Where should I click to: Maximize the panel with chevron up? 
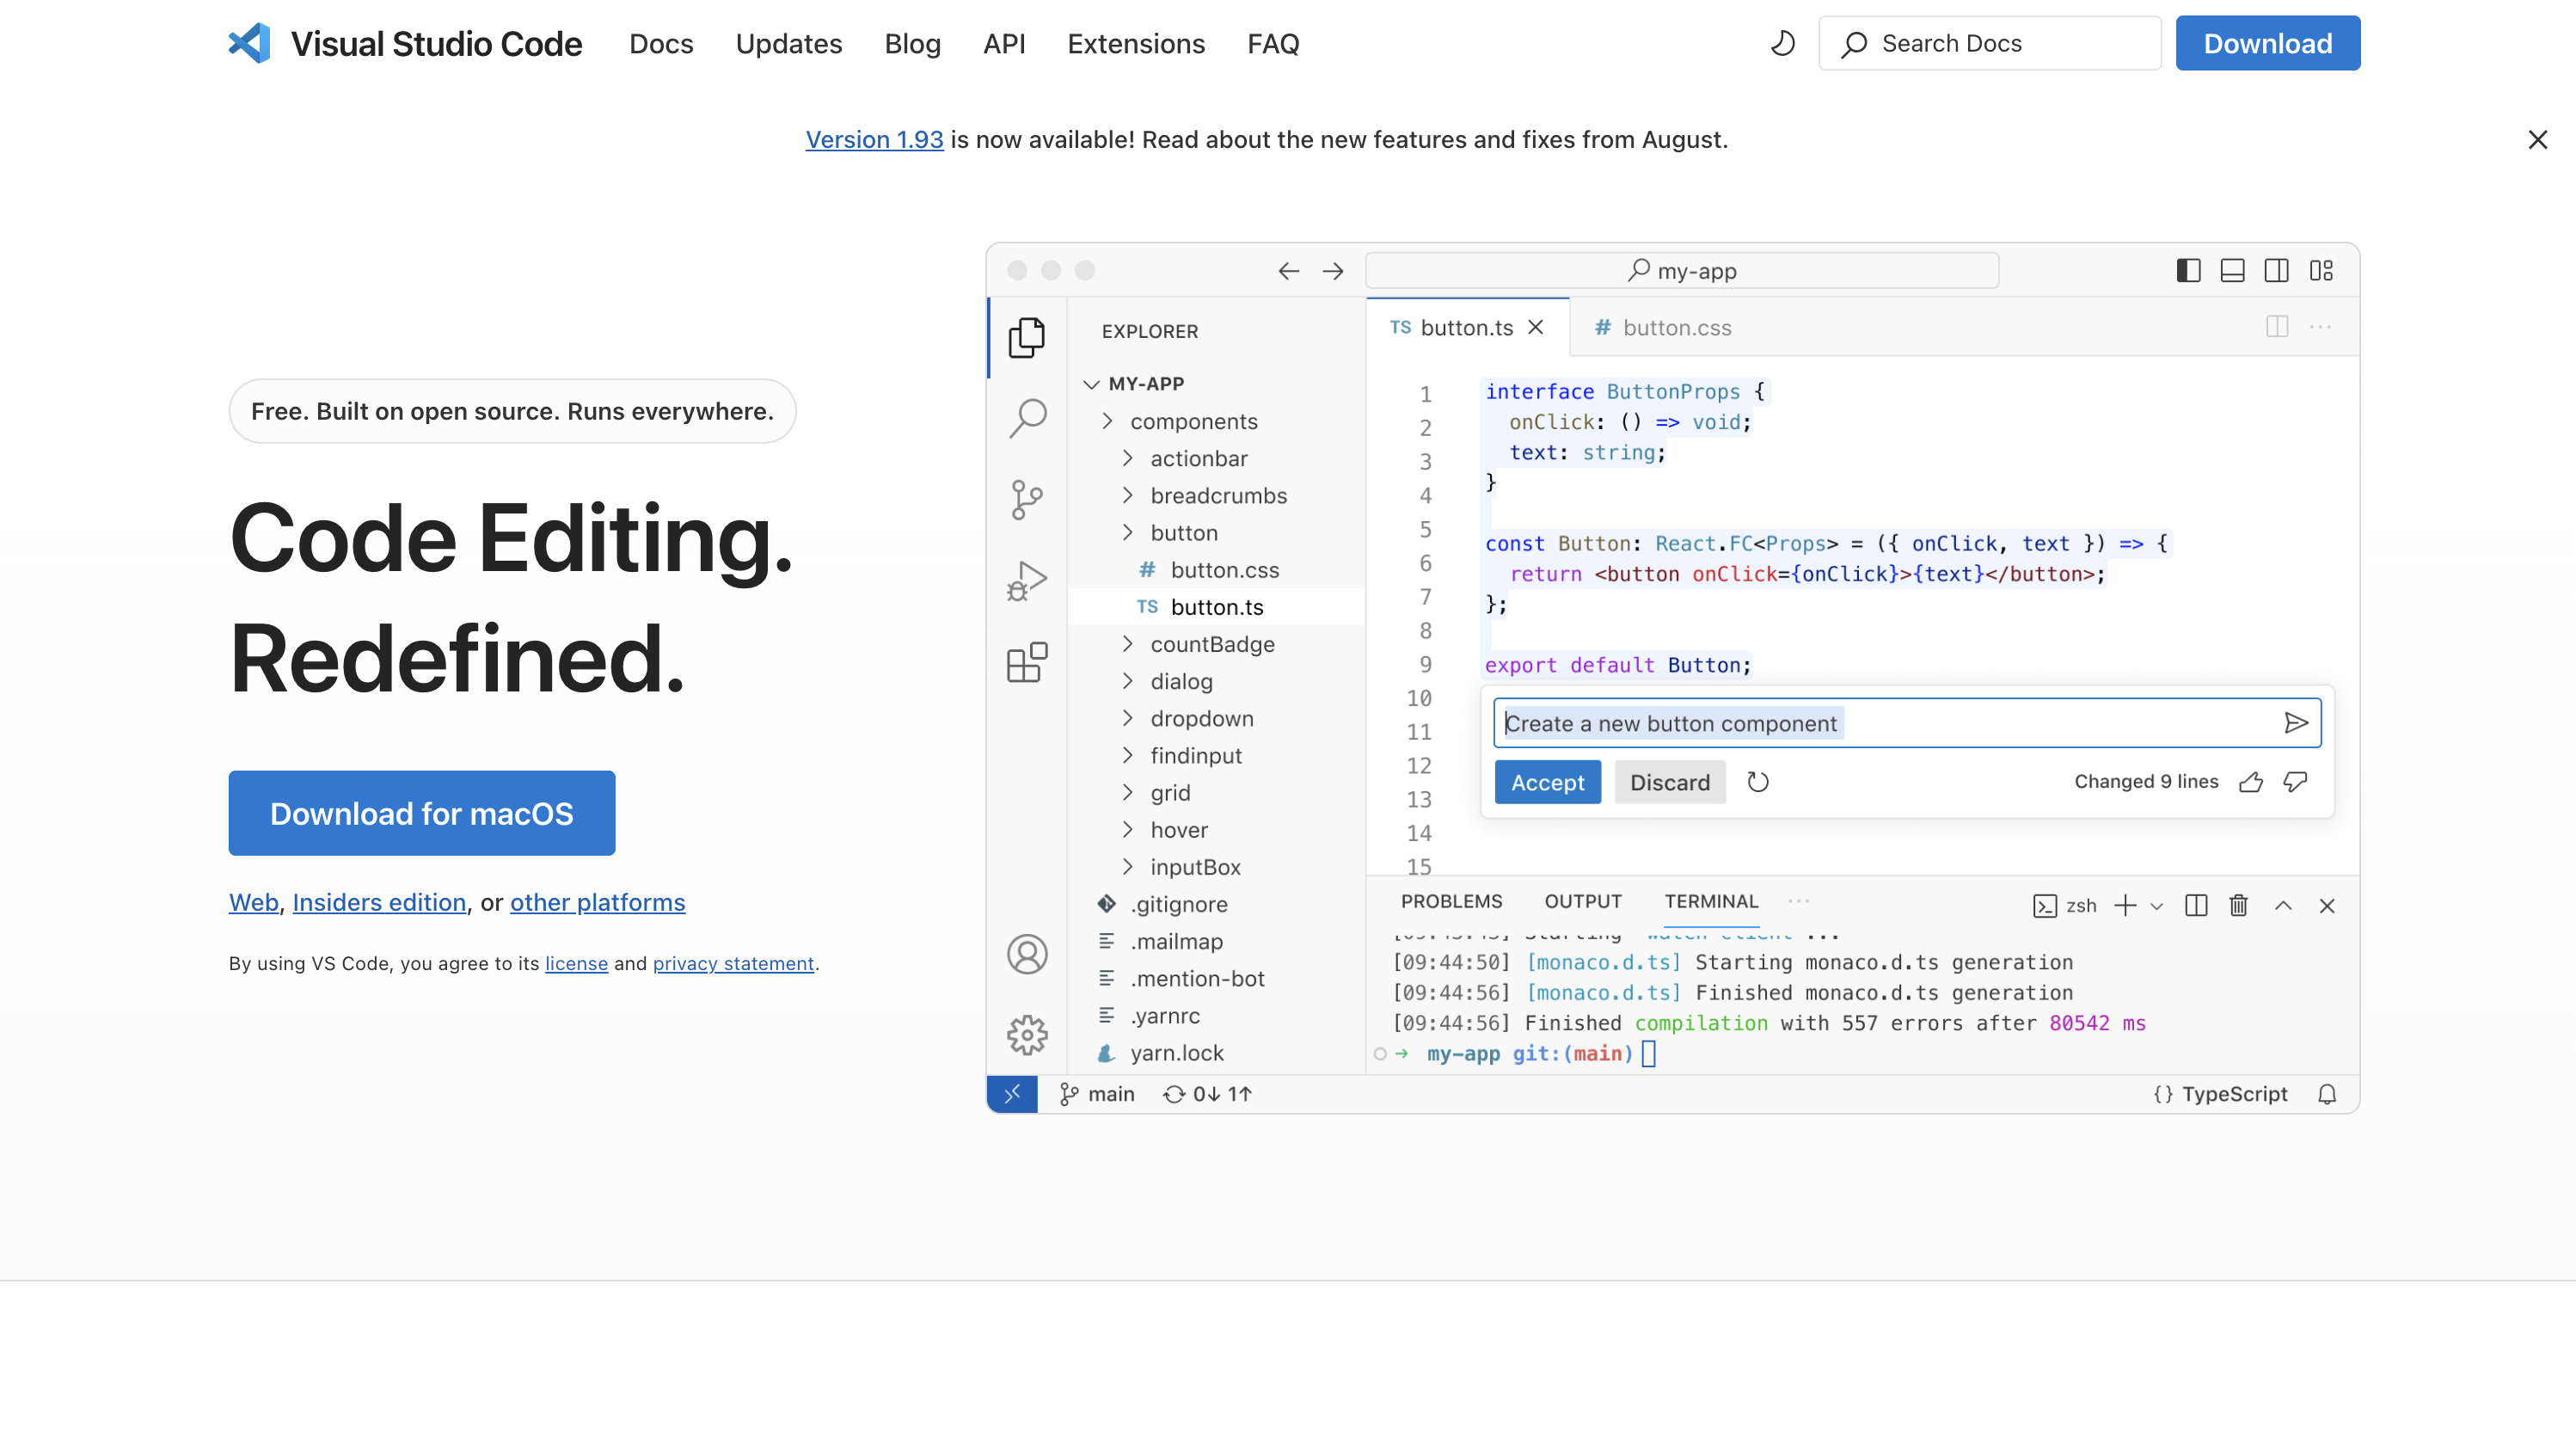coord(2283,905)
